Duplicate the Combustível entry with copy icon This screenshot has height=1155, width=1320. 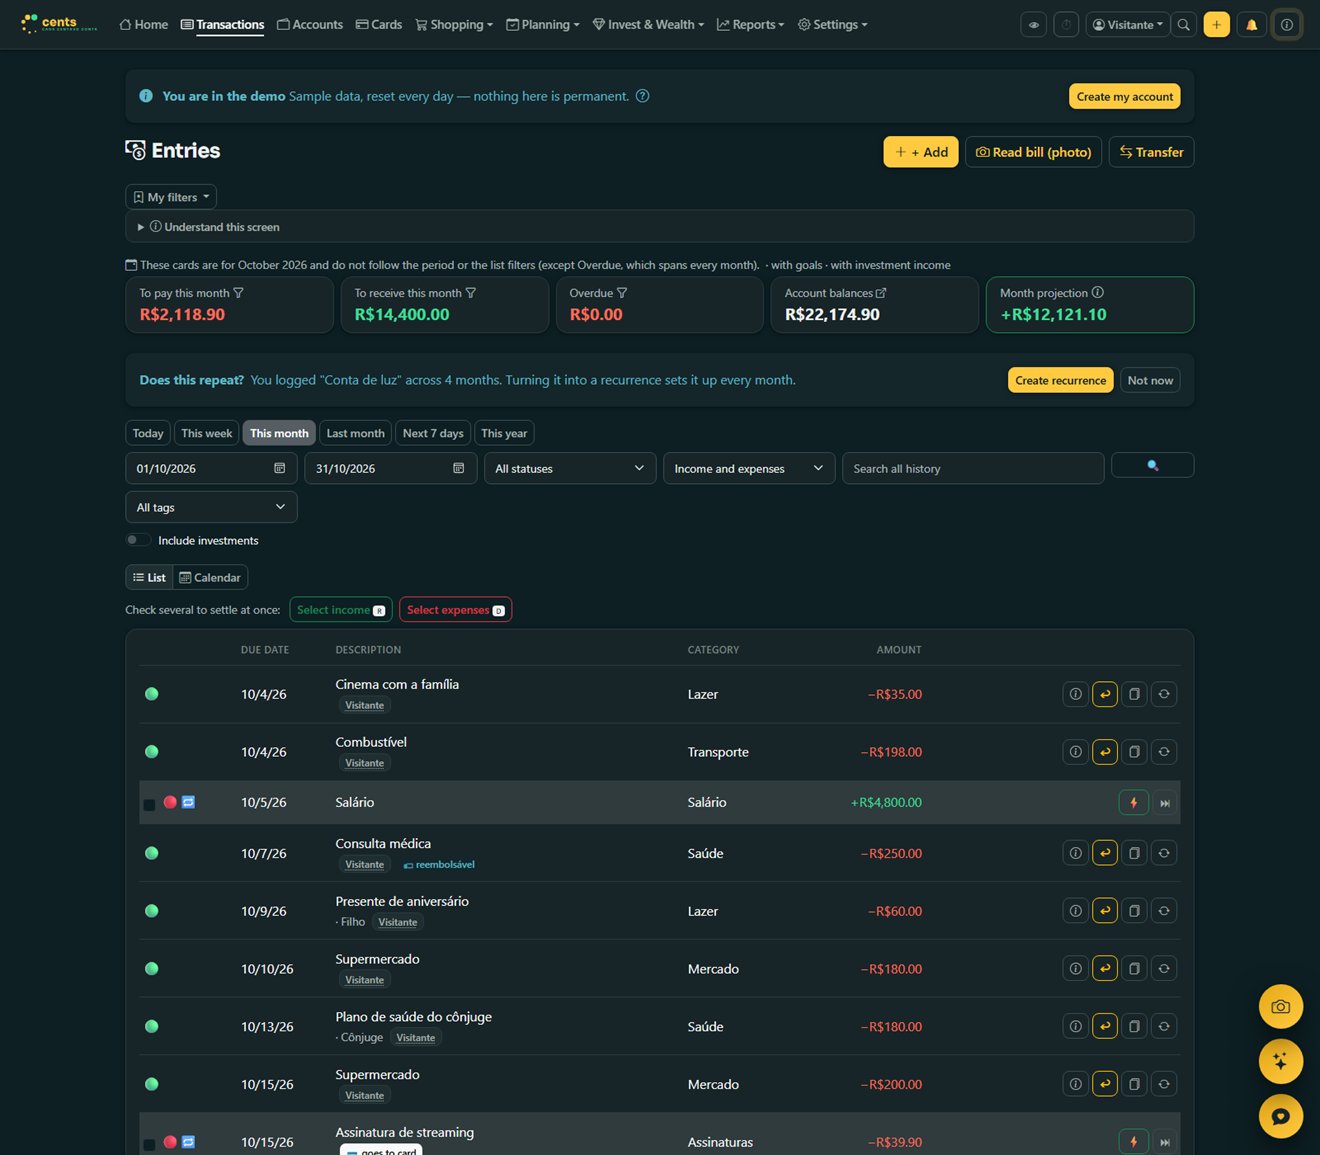(x=1134, y=752)
